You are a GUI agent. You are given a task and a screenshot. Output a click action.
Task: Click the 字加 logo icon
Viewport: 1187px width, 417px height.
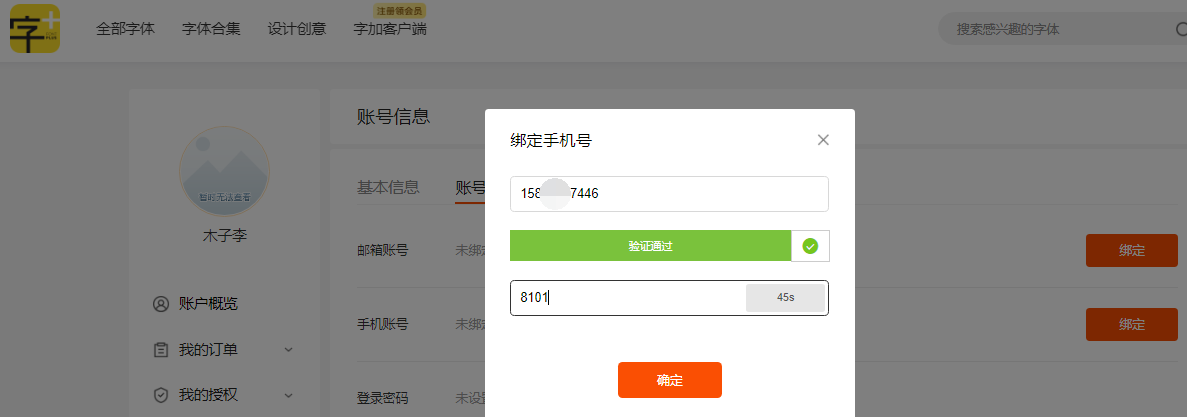(35, 28)
